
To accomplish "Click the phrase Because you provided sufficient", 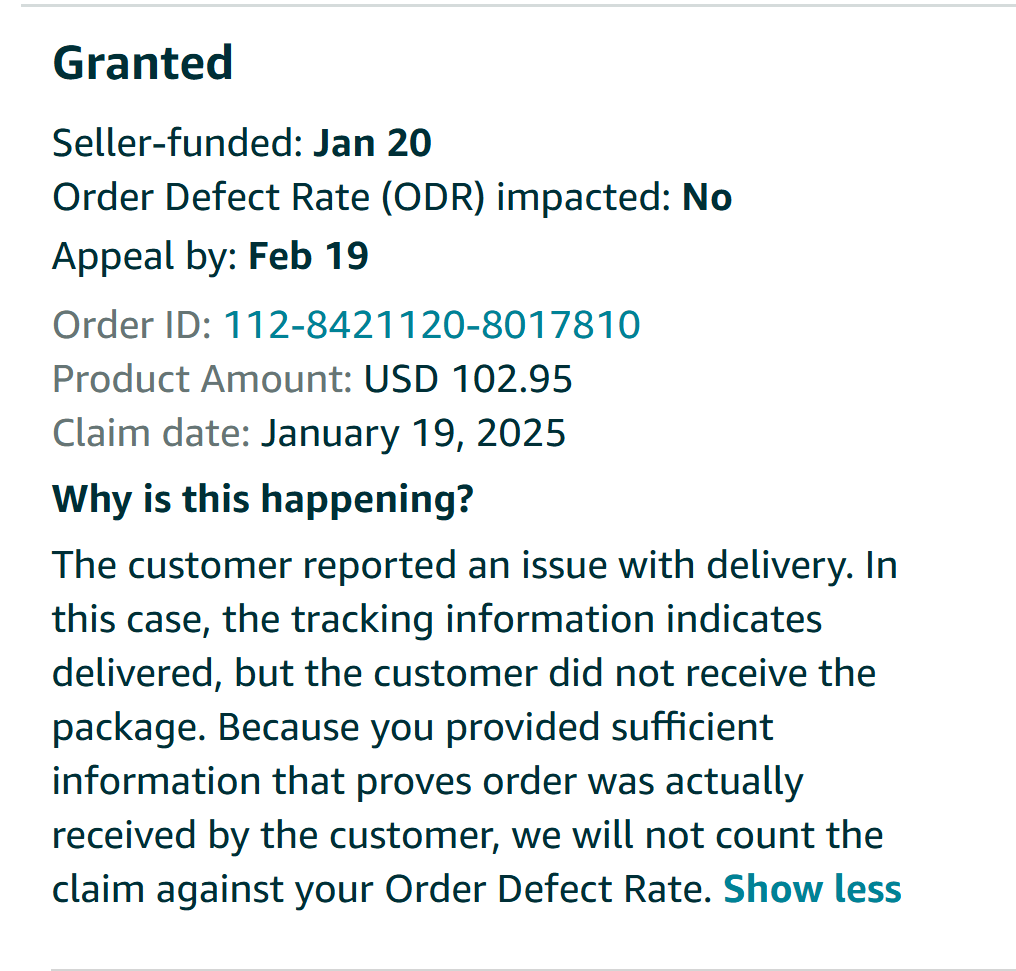I will click(x=495, y=727).
